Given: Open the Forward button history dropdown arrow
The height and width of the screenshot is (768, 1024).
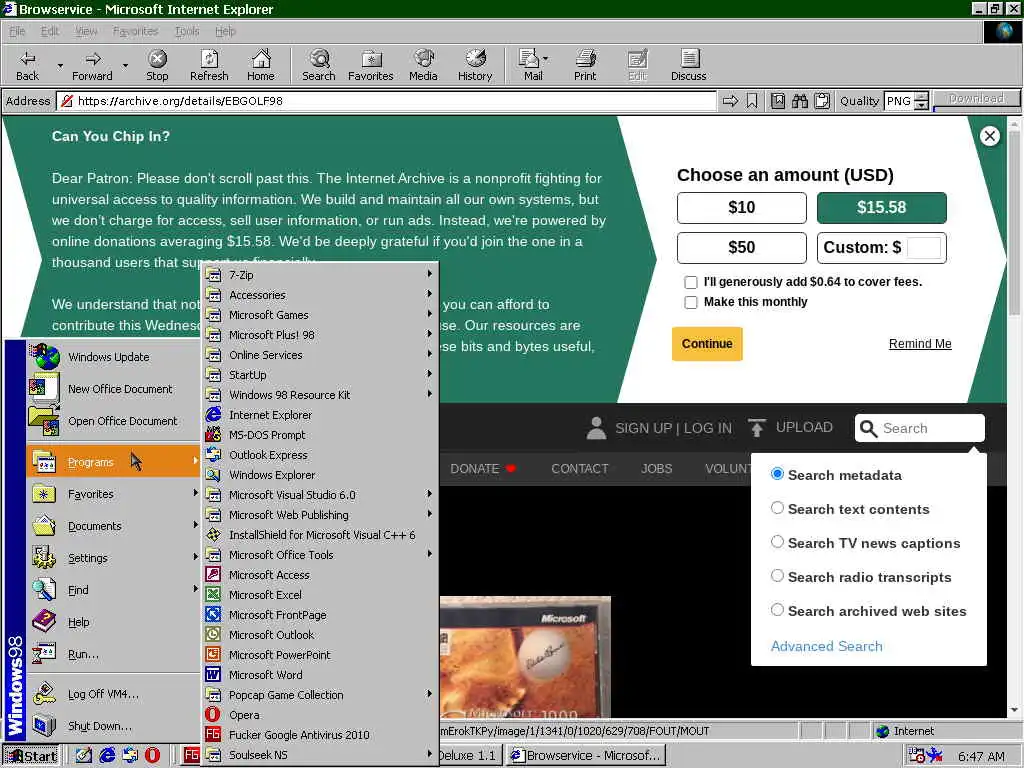Looking at the screenshot, I should tap(124, 65).
